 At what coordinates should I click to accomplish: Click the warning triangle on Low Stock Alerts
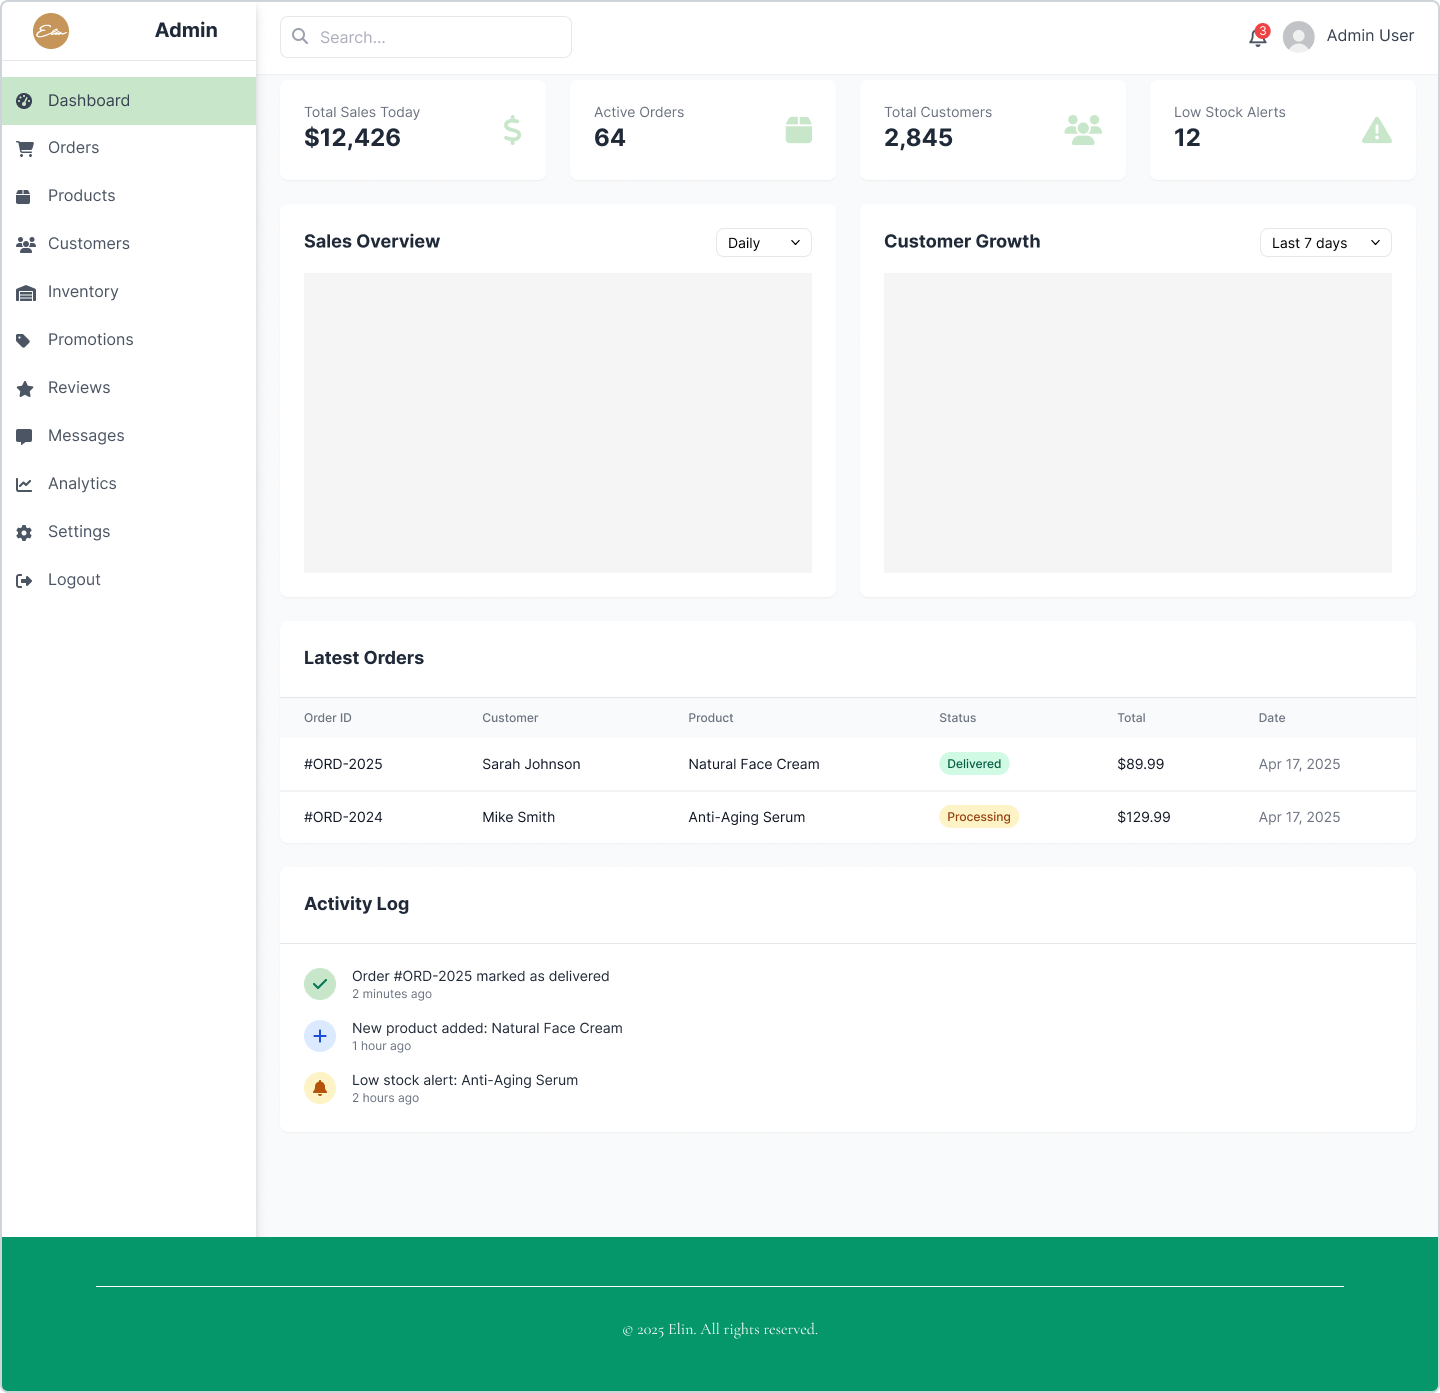point(1376,130)
